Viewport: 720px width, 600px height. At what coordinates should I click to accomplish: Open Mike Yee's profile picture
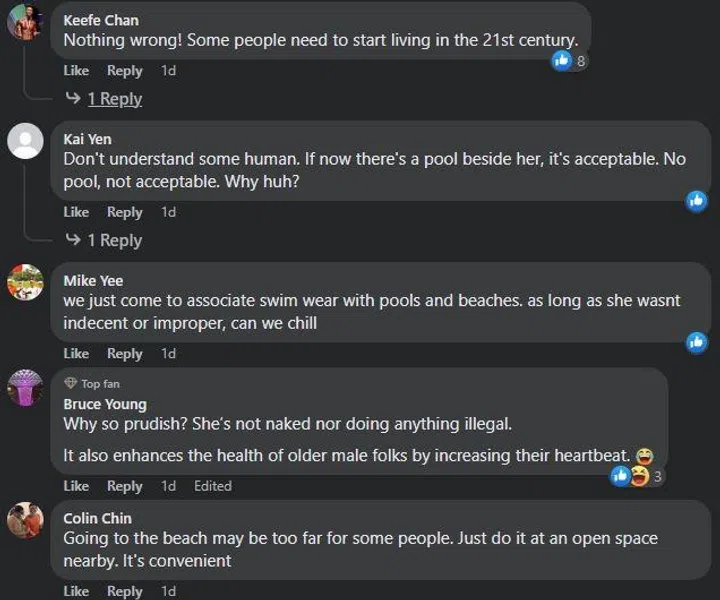25,282
